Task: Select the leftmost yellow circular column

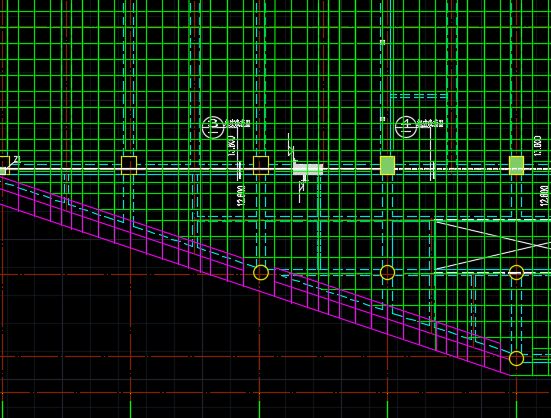Action: coord(261,273)
